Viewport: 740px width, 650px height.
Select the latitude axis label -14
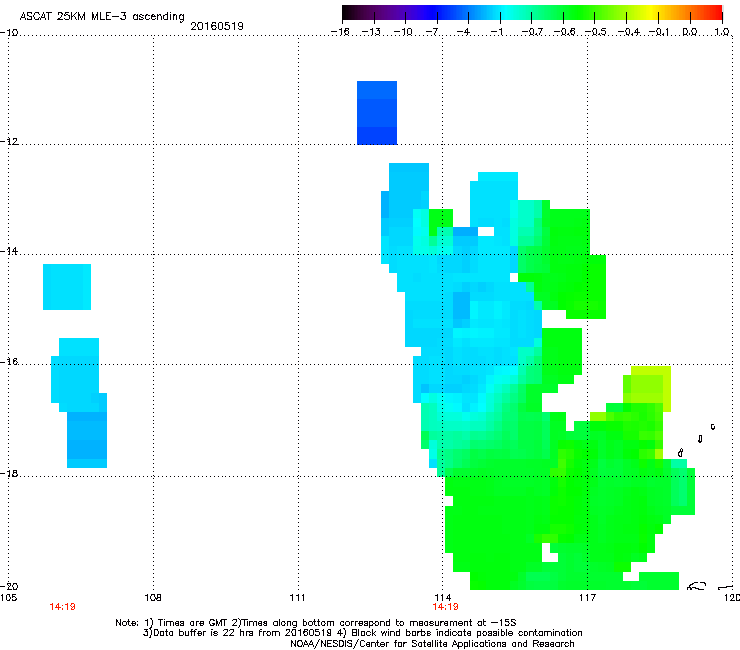point(9,251)
